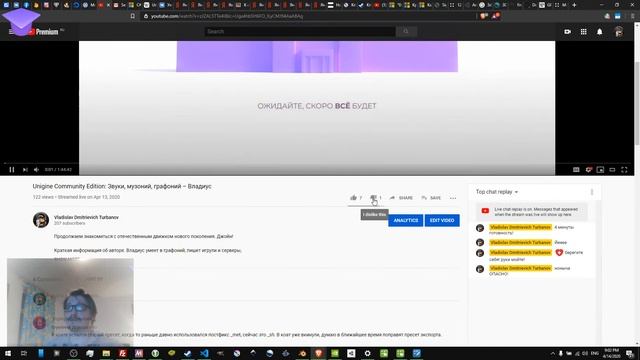Toggle subtitles in the player
This screenshot has width=640, height=360.
[576, 170]
